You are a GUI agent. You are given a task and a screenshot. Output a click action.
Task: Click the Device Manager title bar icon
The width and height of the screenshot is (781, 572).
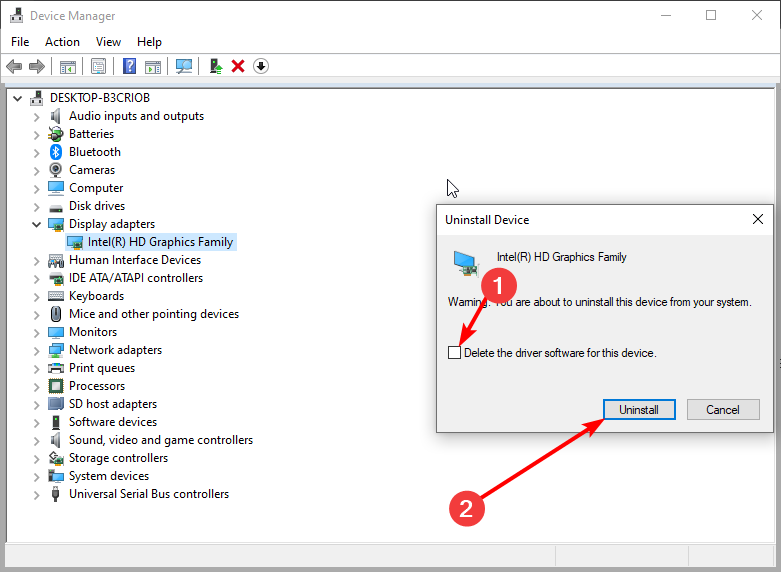point(16,16)
